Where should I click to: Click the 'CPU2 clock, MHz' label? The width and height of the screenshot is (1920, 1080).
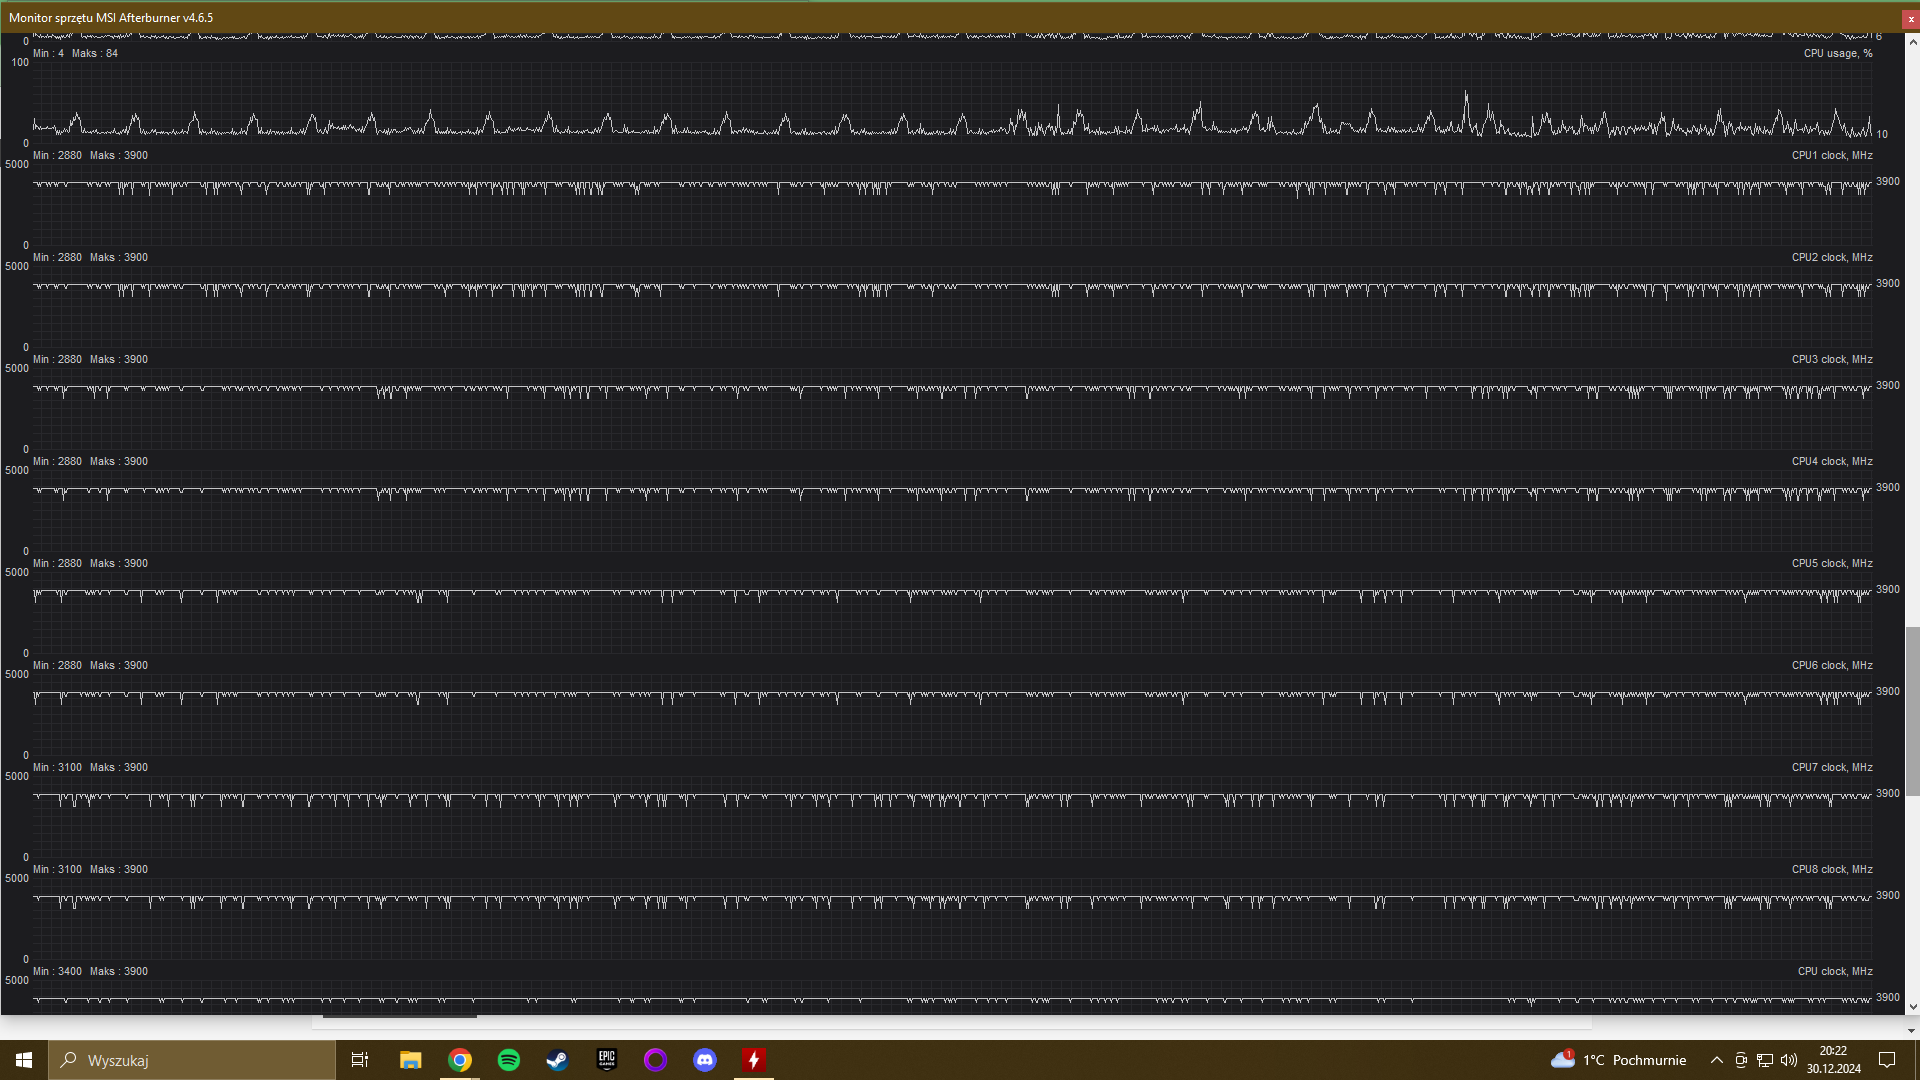click(x=1832, y=258)
